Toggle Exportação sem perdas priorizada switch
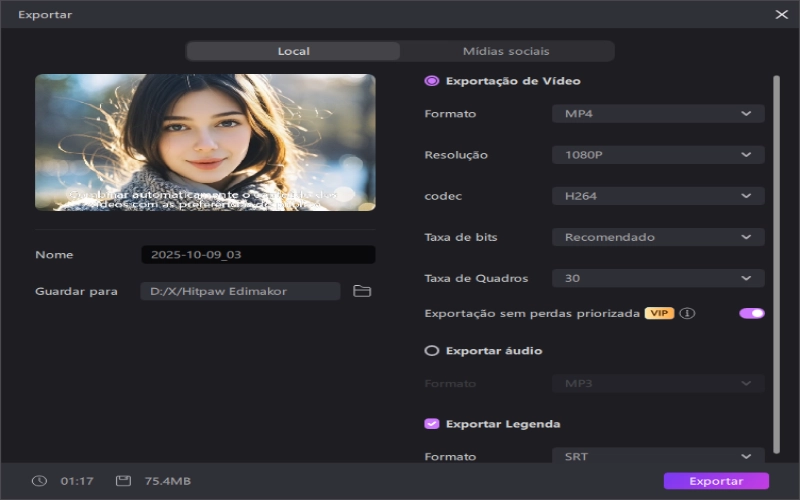This screenshot has width=800, height=500. click(x=752, y=313)
